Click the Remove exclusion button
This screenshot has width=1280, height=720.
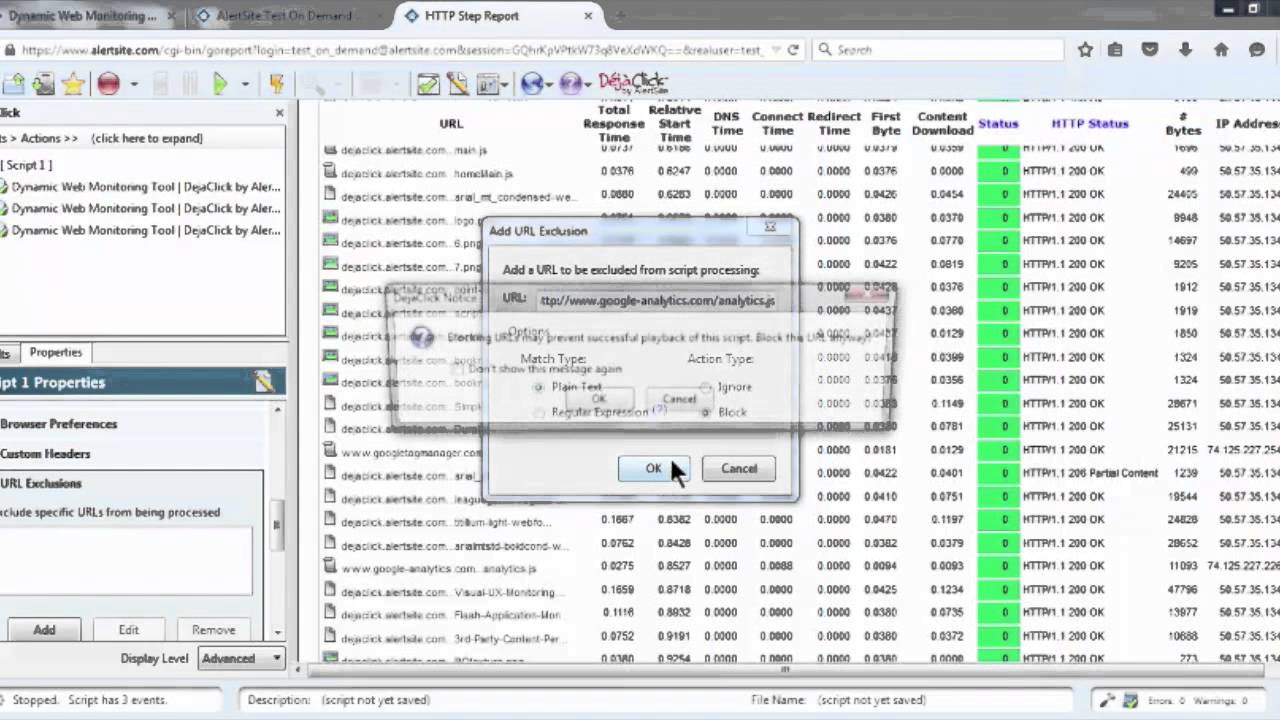point(213,630)
